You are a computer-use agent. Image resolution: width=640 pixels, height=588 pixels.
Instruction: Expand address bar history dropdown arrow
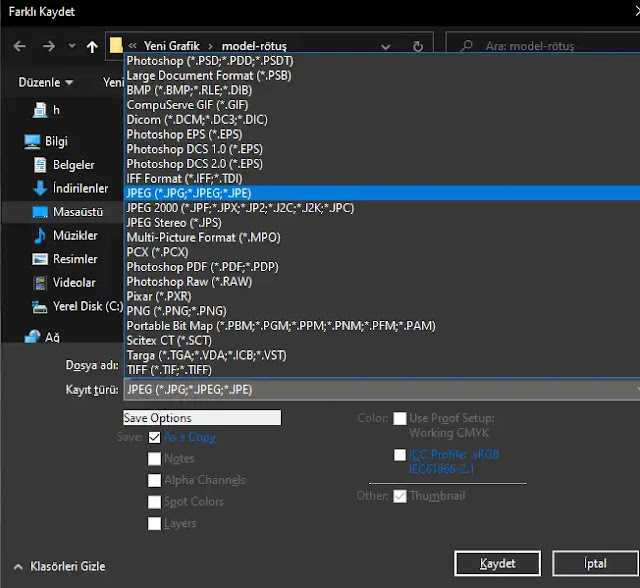point(385,47)
